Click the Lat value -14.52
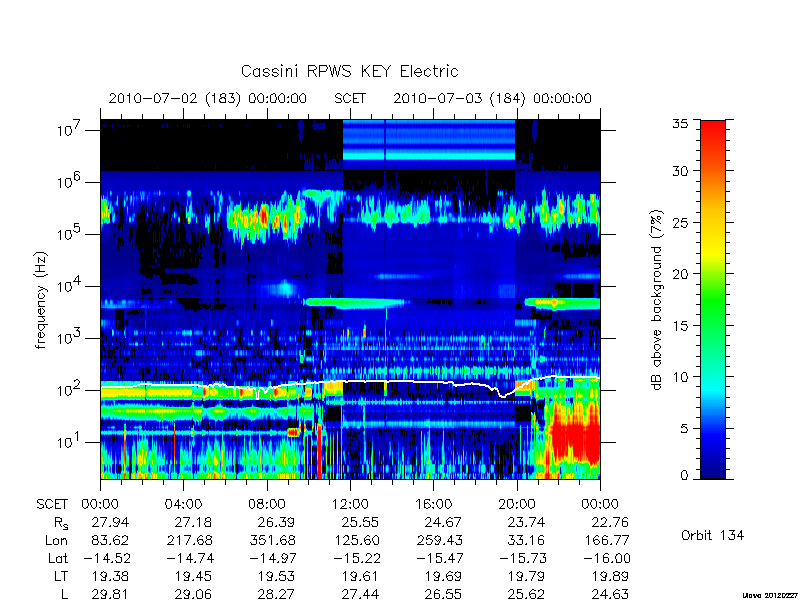 (x=107, y=558)
